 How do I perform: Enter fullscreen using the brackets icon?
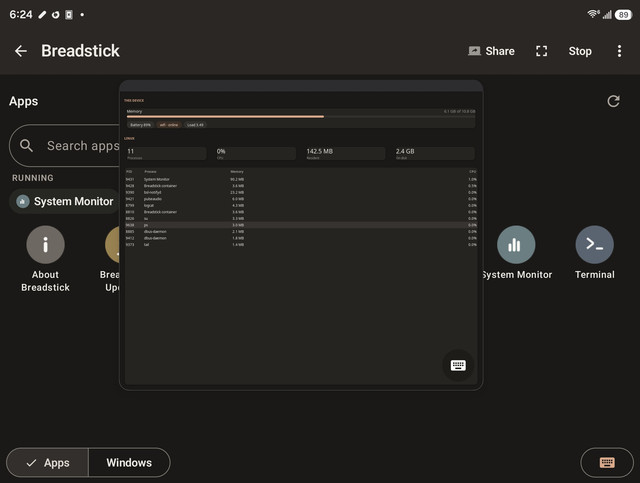pyautogui.click(x=542, y=51)
